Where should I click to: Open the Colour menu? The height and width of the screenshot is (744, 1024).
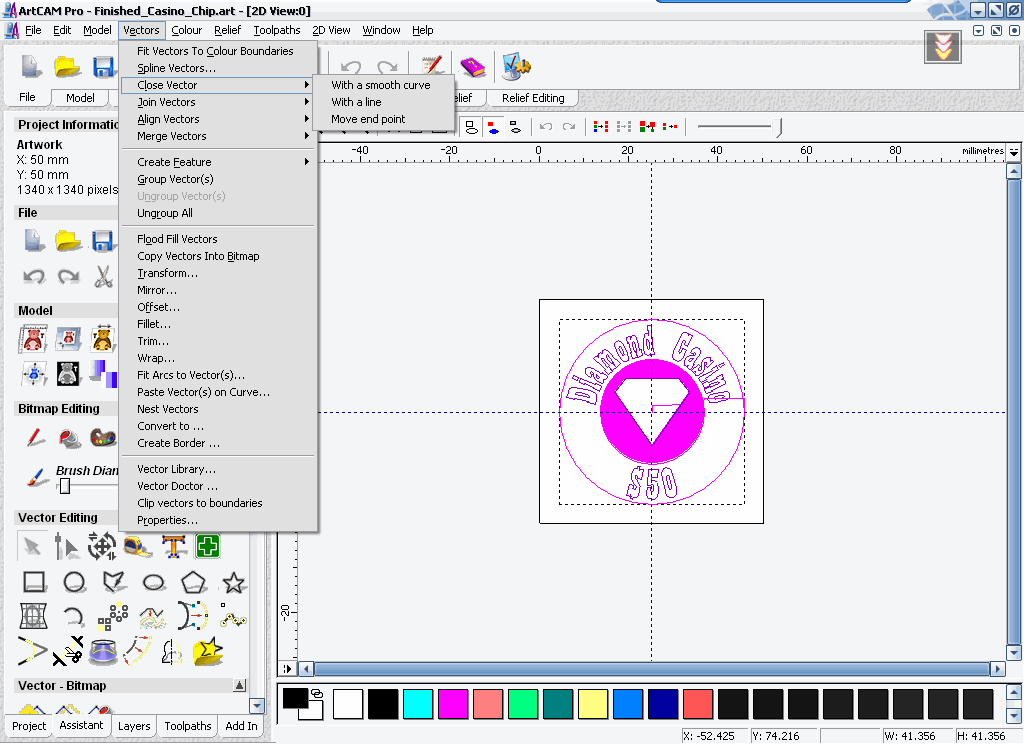click(186, 30)
